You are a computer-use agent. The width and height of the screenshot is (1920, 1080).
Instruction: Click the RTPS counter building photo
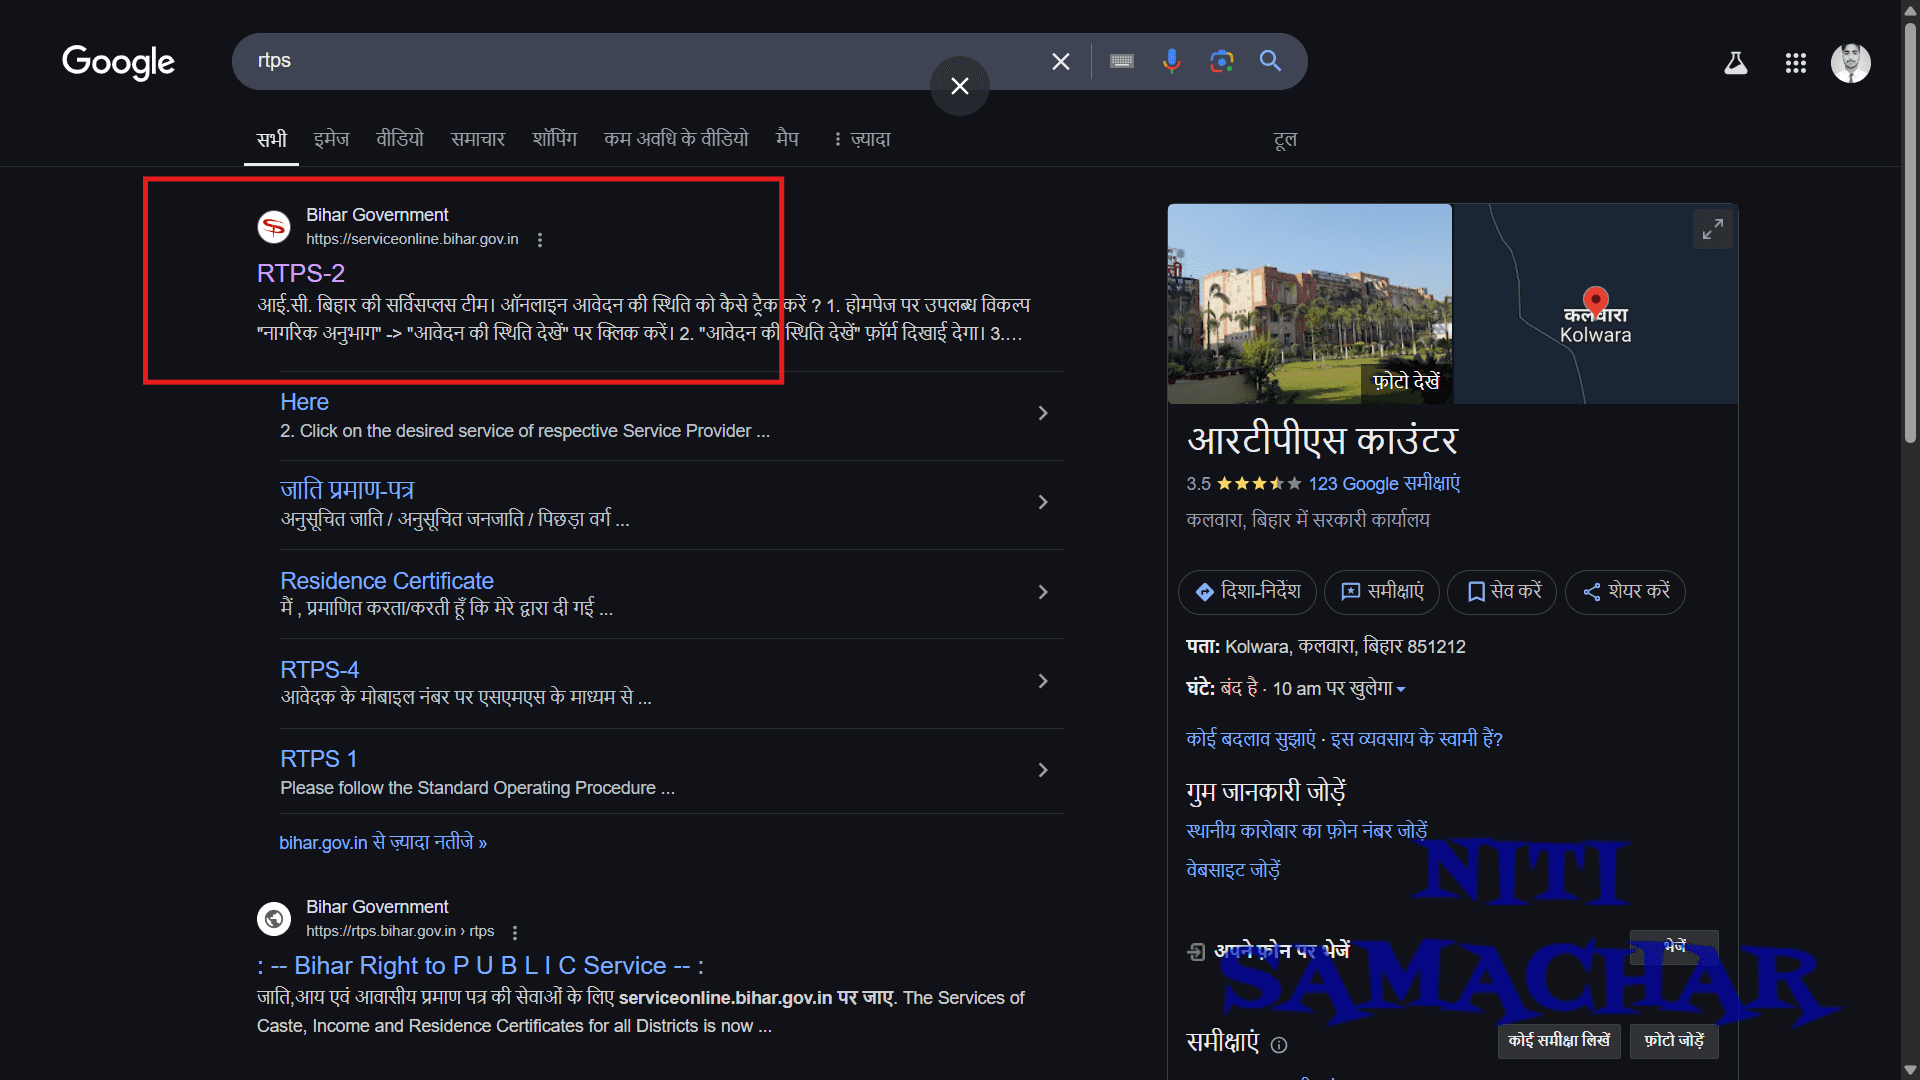coord(1309,304)
